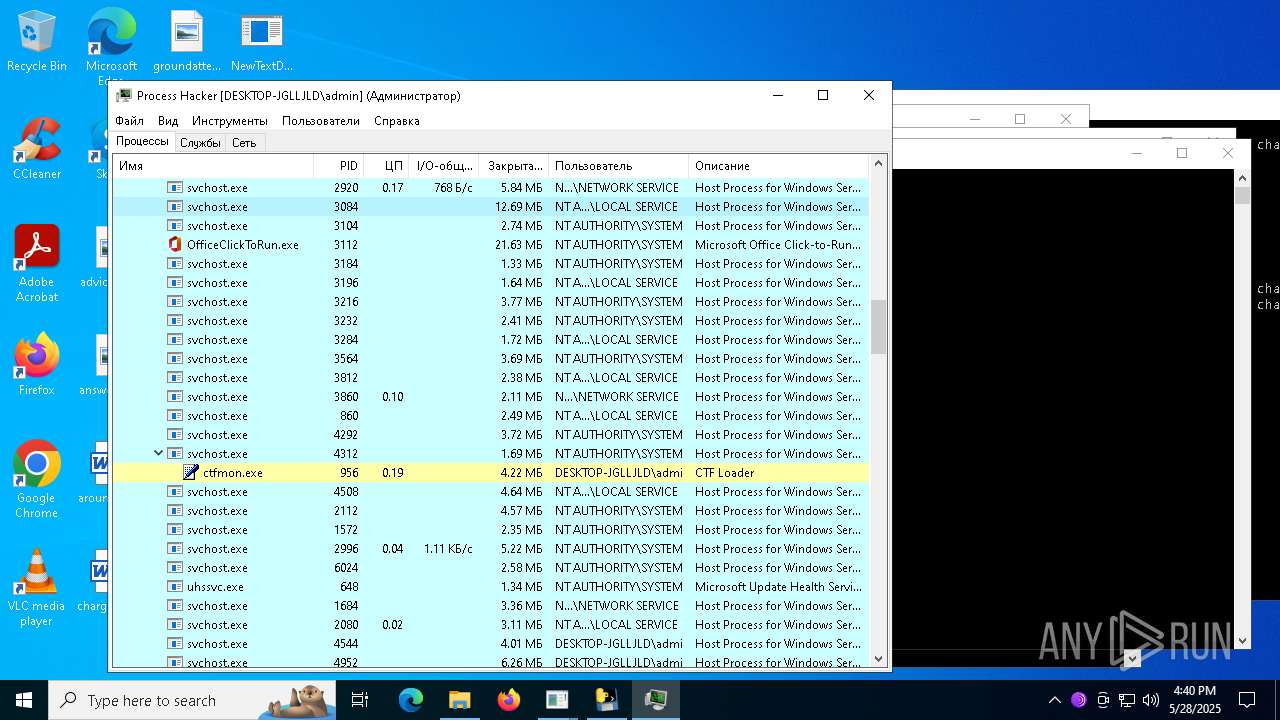
Task: Click the 21.63 МБ memory value
Action: [518, 245]
